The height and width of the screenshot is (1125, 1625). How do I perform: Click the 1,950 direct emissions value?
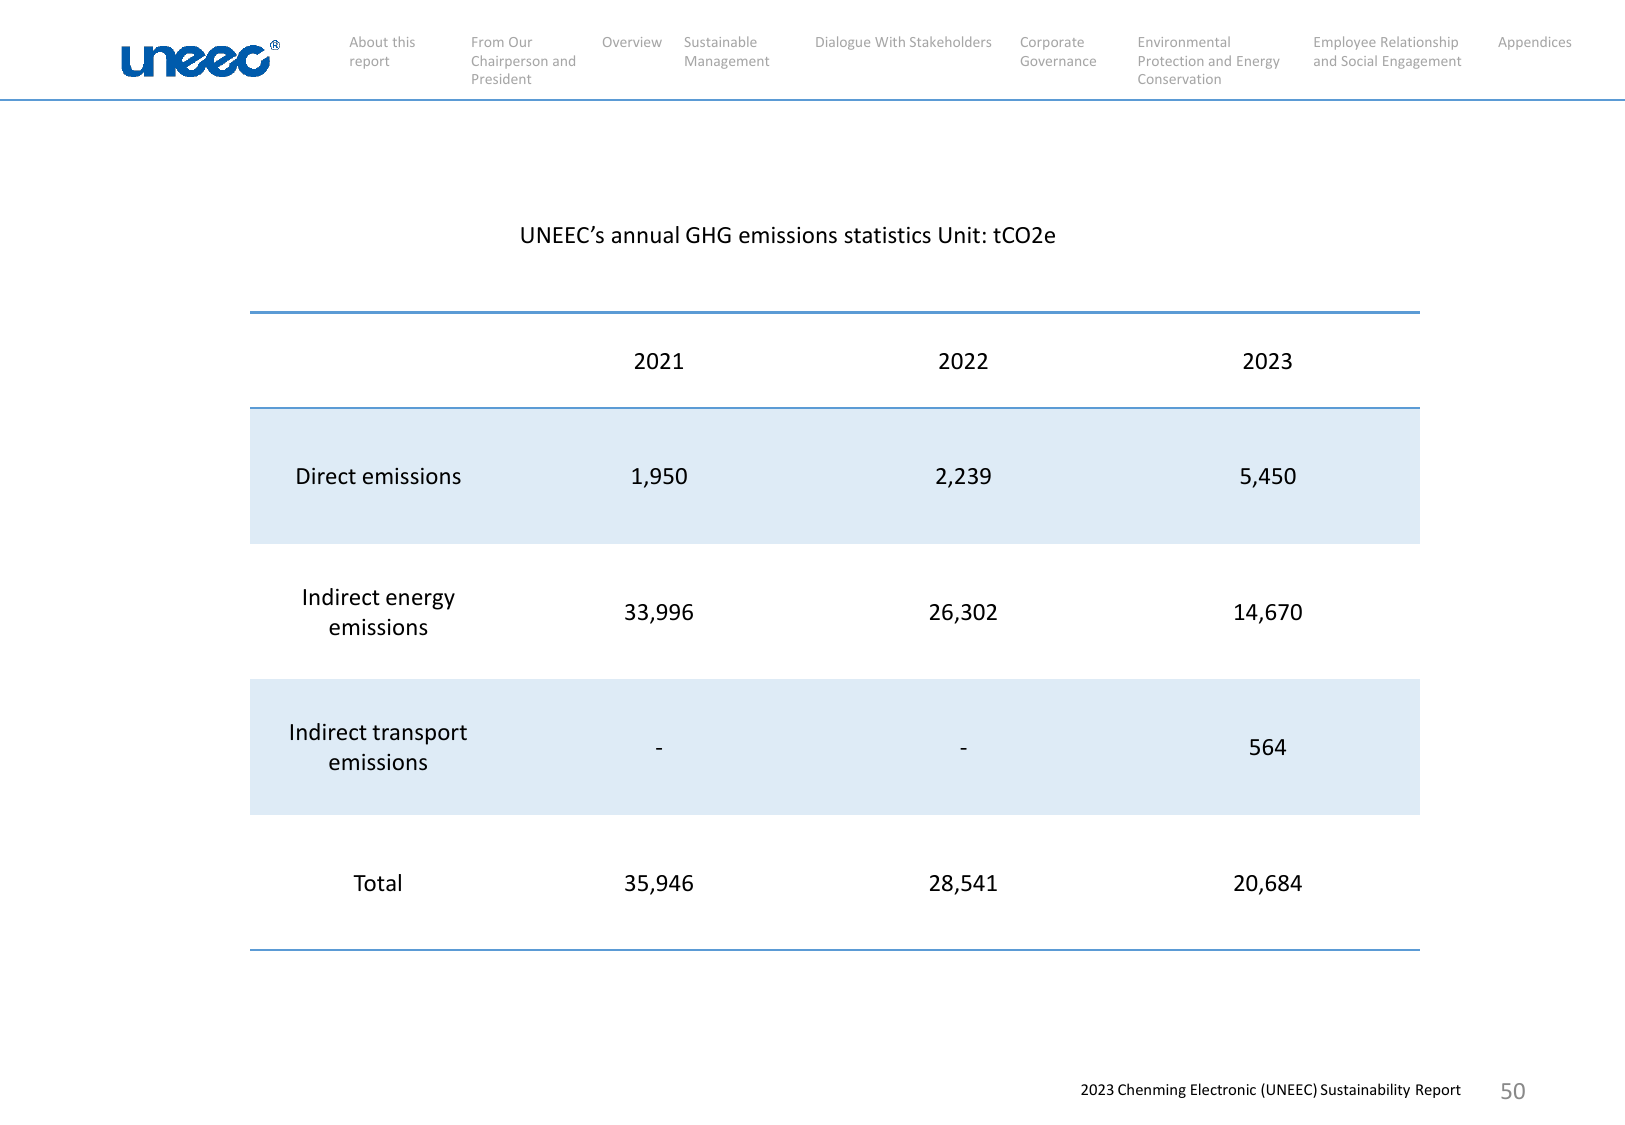[659, 477]
